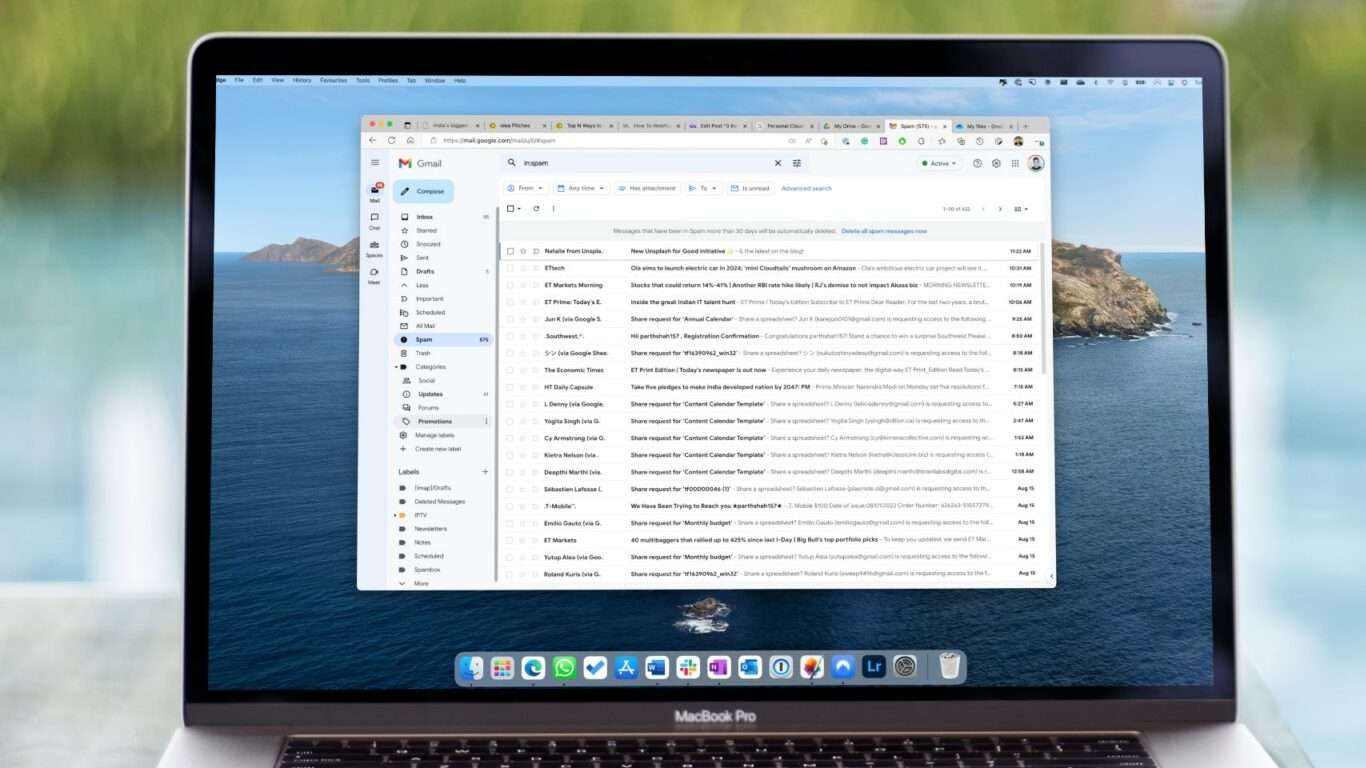The width and height of the screenshot is (1366, 768).
Task: Toggle the Has attachment filter chip
Action: tap(647, 188)
